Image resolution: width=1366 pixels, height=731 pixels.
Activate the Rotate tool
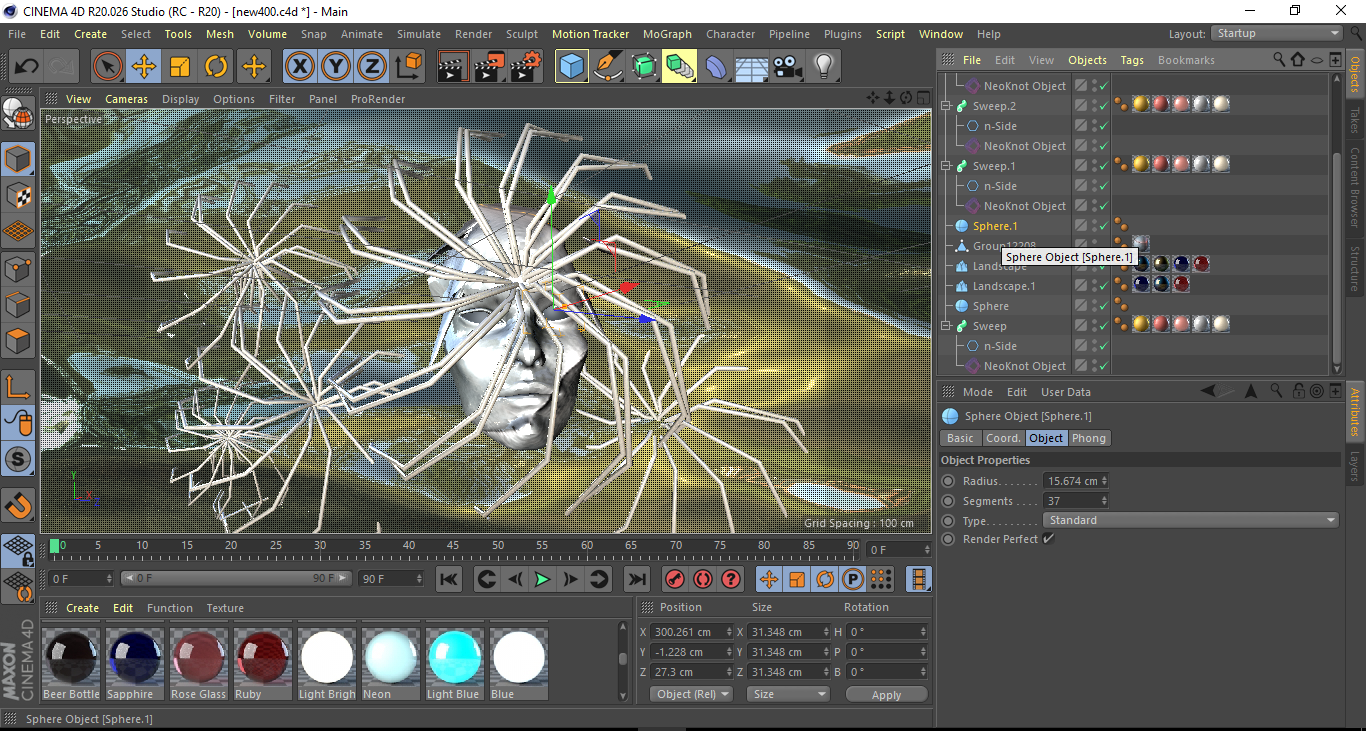point(216,67)
